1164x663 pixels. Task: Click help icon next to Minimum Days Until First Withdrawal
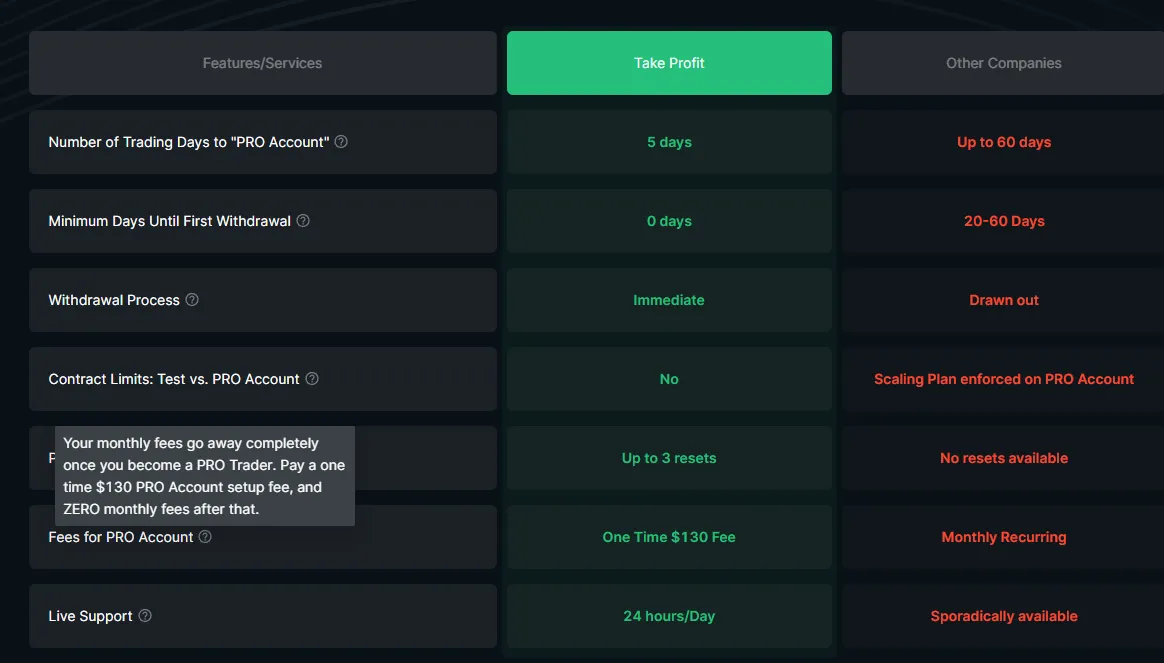[x=303, y=221]
